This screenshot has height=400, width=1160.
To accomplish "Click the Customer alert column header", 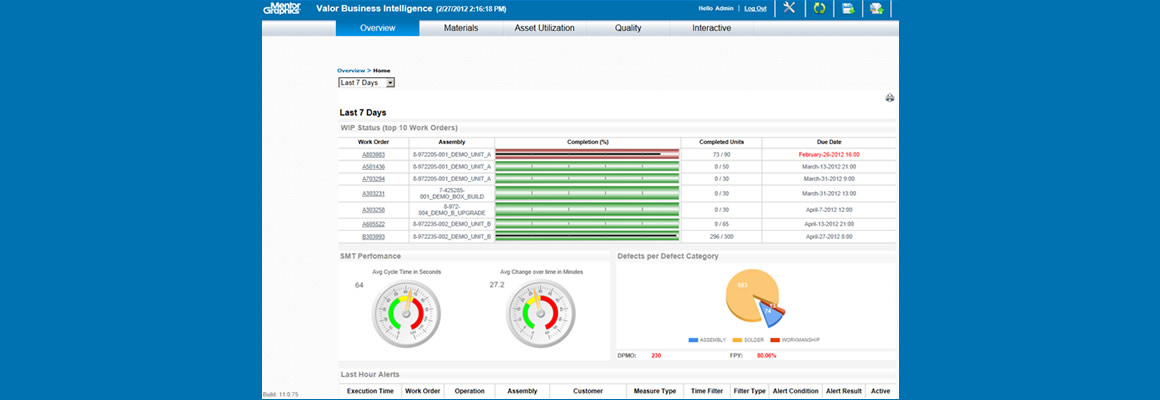I will [x=588, y=391].
